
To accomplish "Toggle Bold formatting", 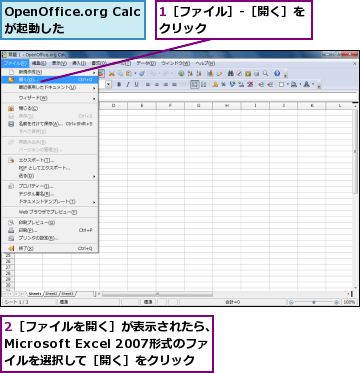I will coord(119,85).
